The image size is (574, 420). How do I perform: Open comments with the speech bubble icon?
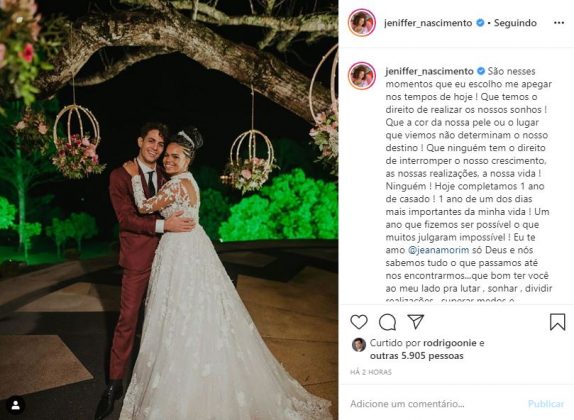387,322
